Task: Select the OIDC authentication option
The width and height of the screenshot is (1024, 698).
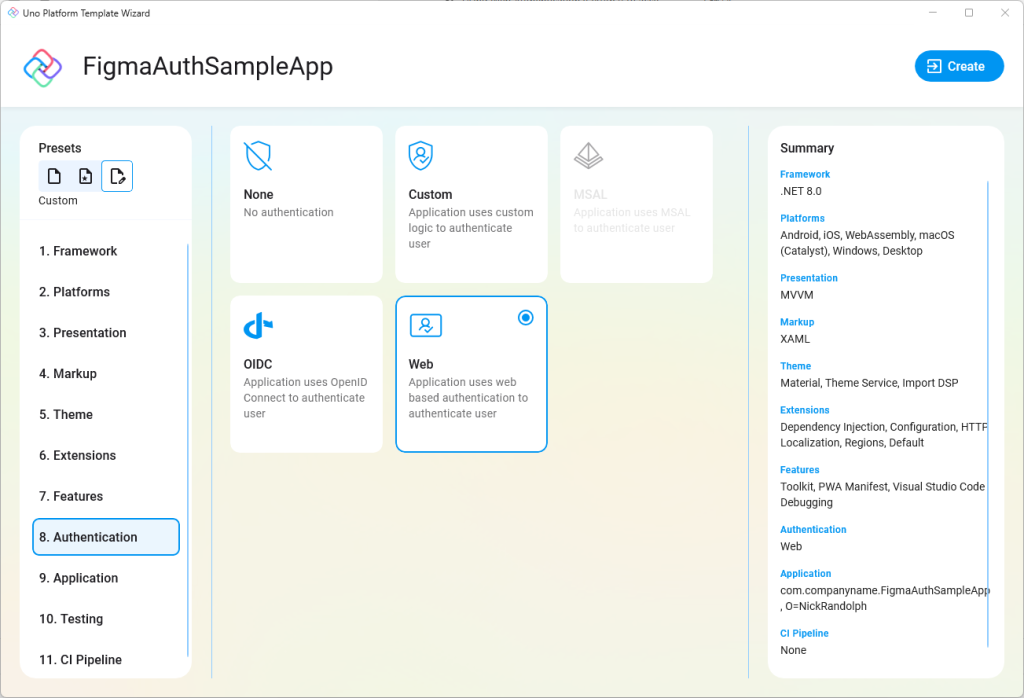Action: pos(306,373)
